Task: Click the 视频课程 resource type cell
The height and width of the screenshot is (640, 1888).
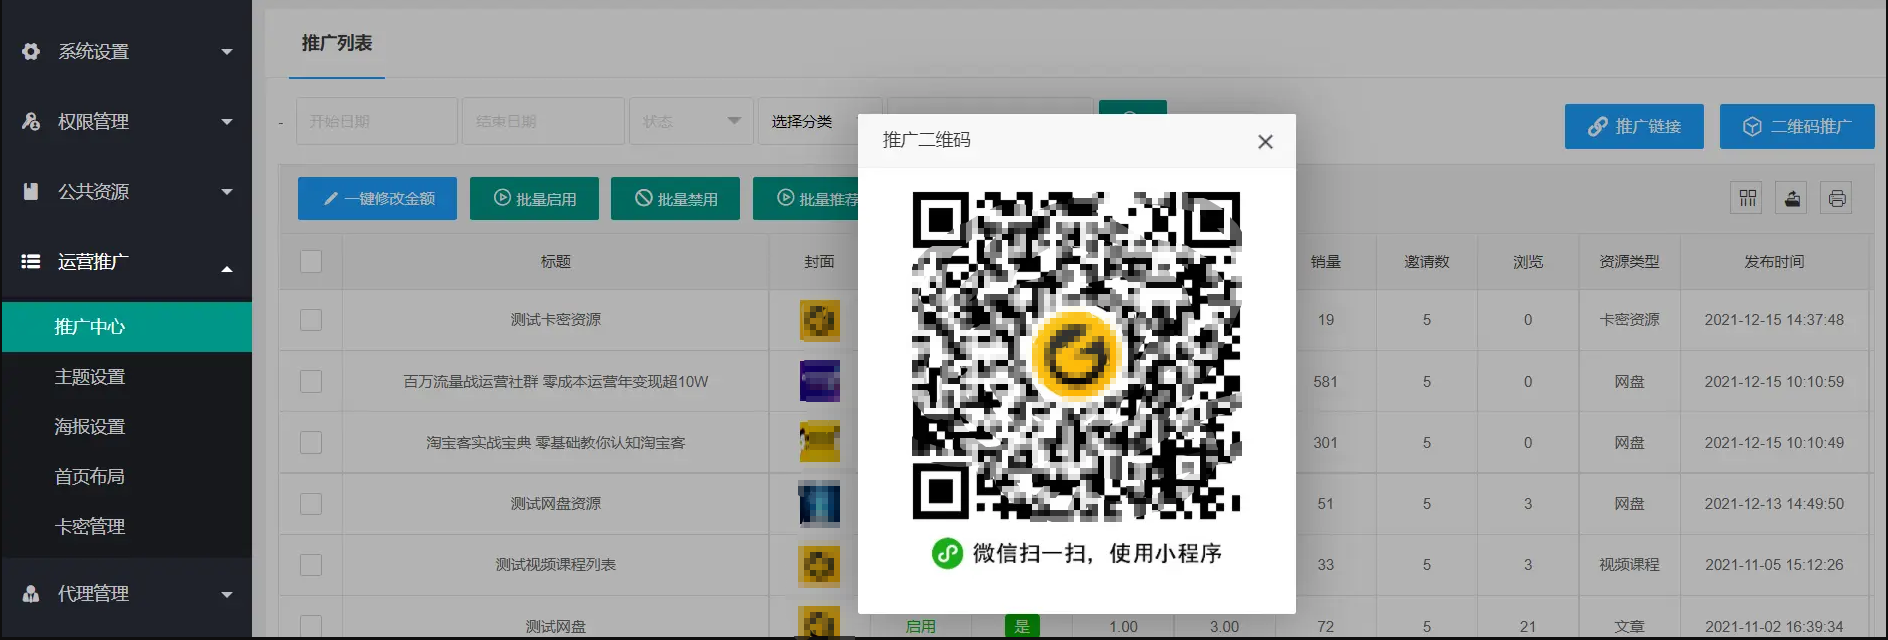Action: click(x=1629, y=564)
